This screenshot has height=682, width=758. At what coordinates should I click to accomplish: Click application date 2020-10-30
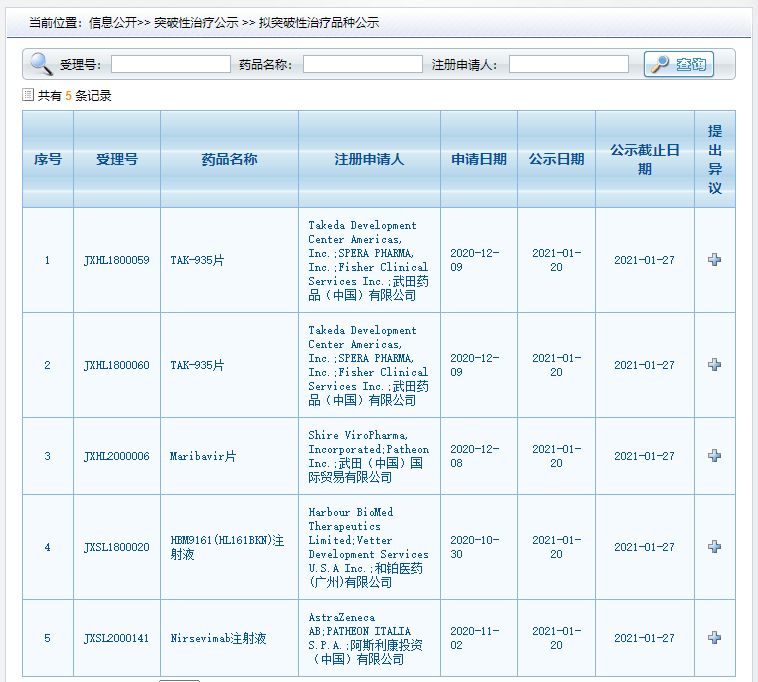tap(475, 547)
